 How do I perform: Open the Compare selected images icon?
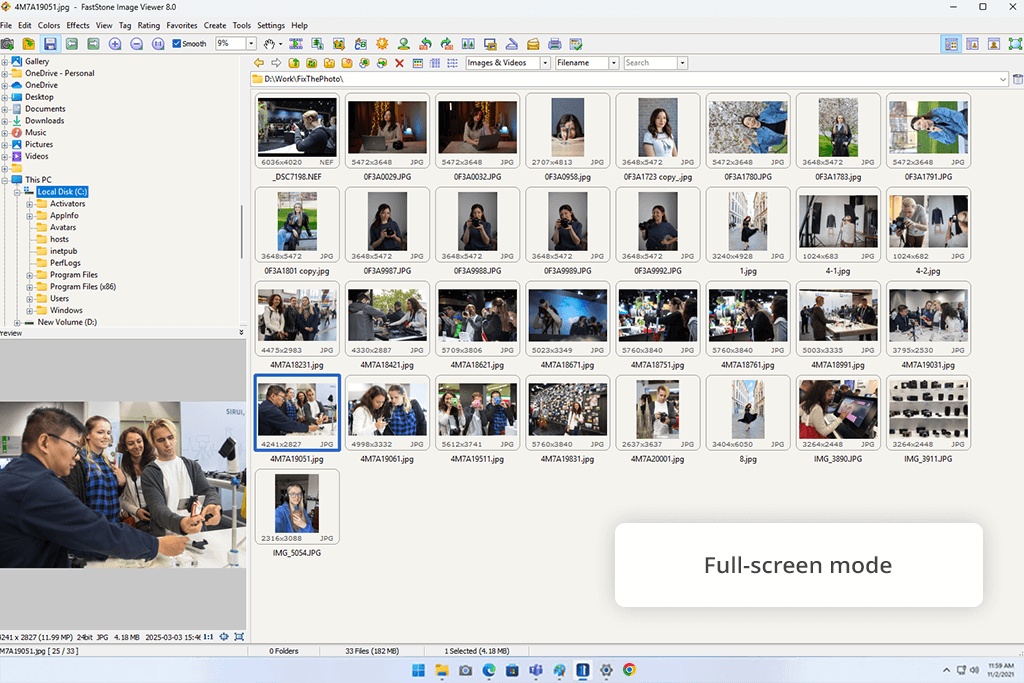pos(468,44)
